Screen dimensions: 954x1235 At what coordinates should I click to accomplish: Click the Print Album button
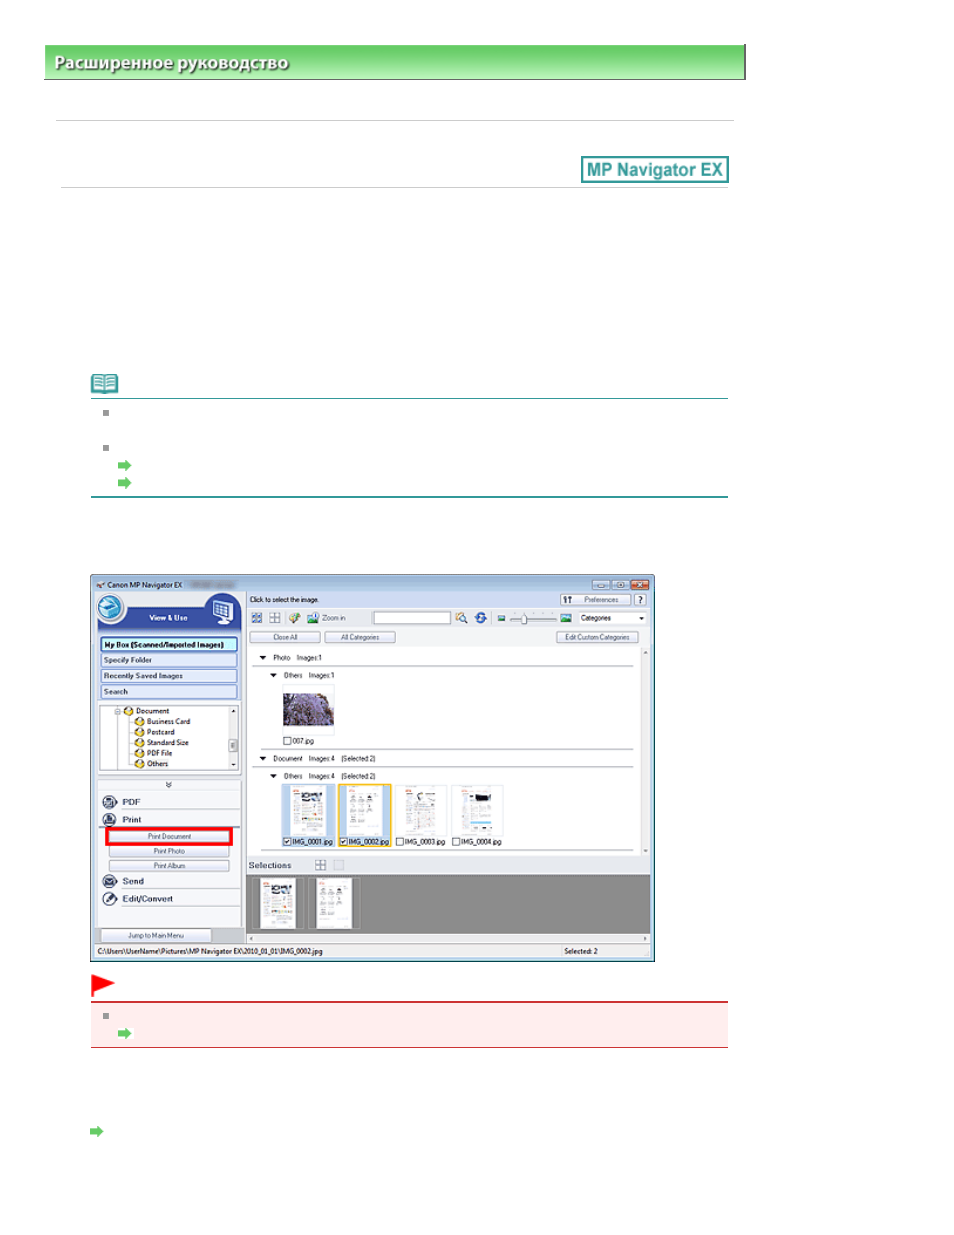pos(169,866)
